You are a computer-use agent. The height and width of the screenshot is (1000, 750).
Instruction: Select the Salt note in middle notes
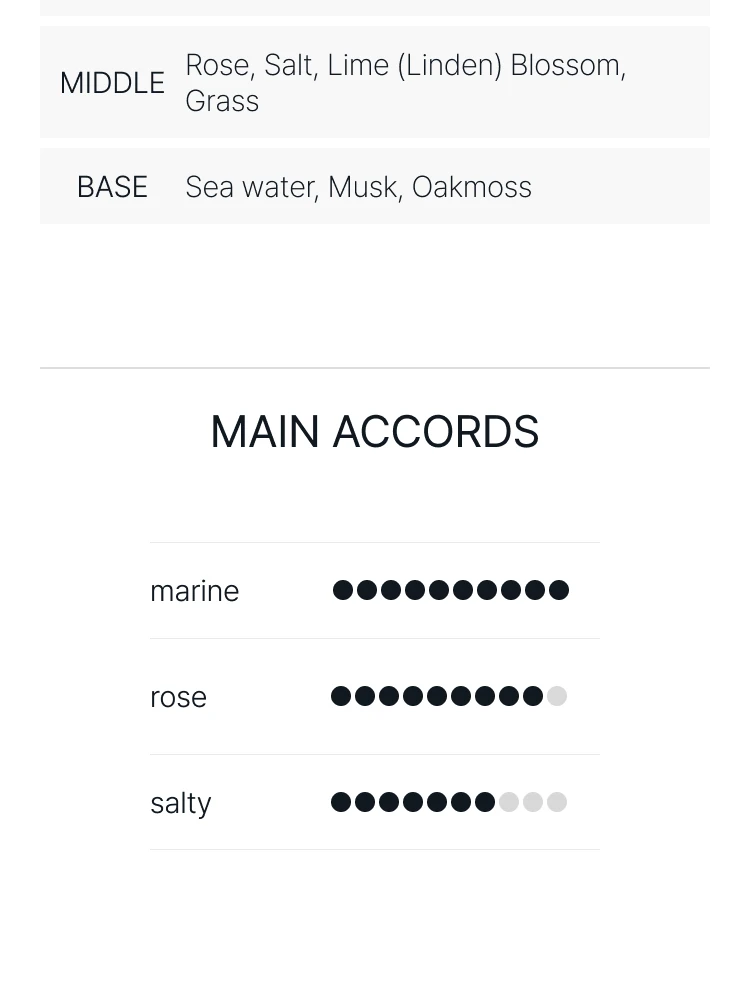click(x=288, y=65)
